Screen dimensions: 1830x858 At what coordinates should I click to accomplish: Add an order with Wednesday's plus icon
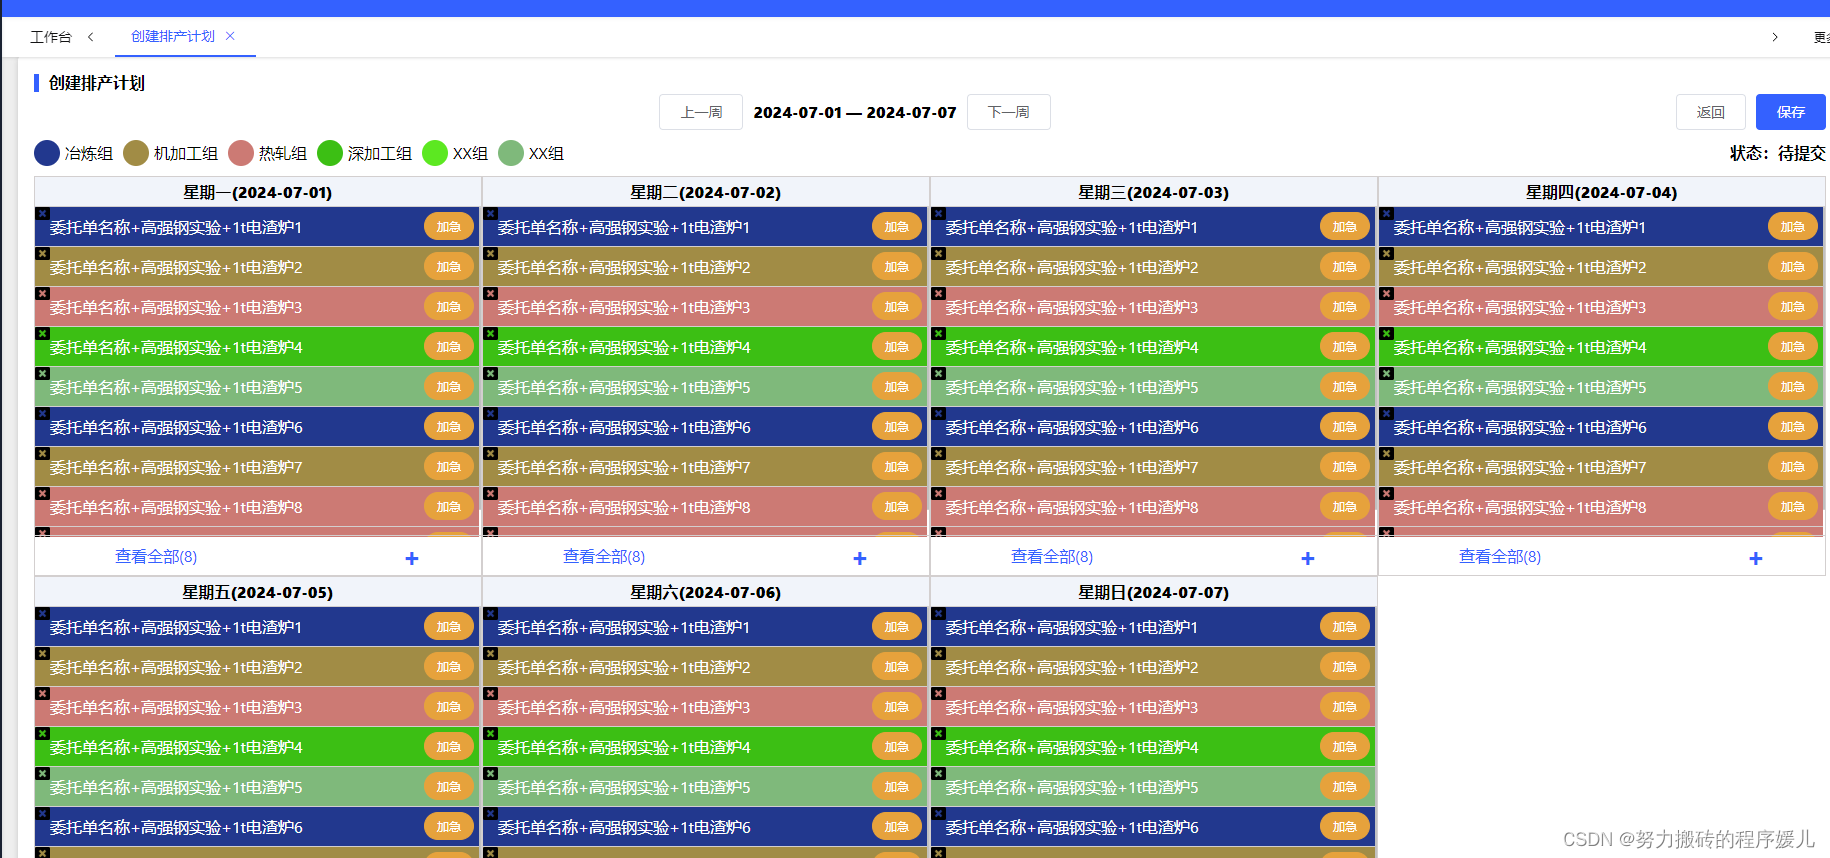[1308, 558]
